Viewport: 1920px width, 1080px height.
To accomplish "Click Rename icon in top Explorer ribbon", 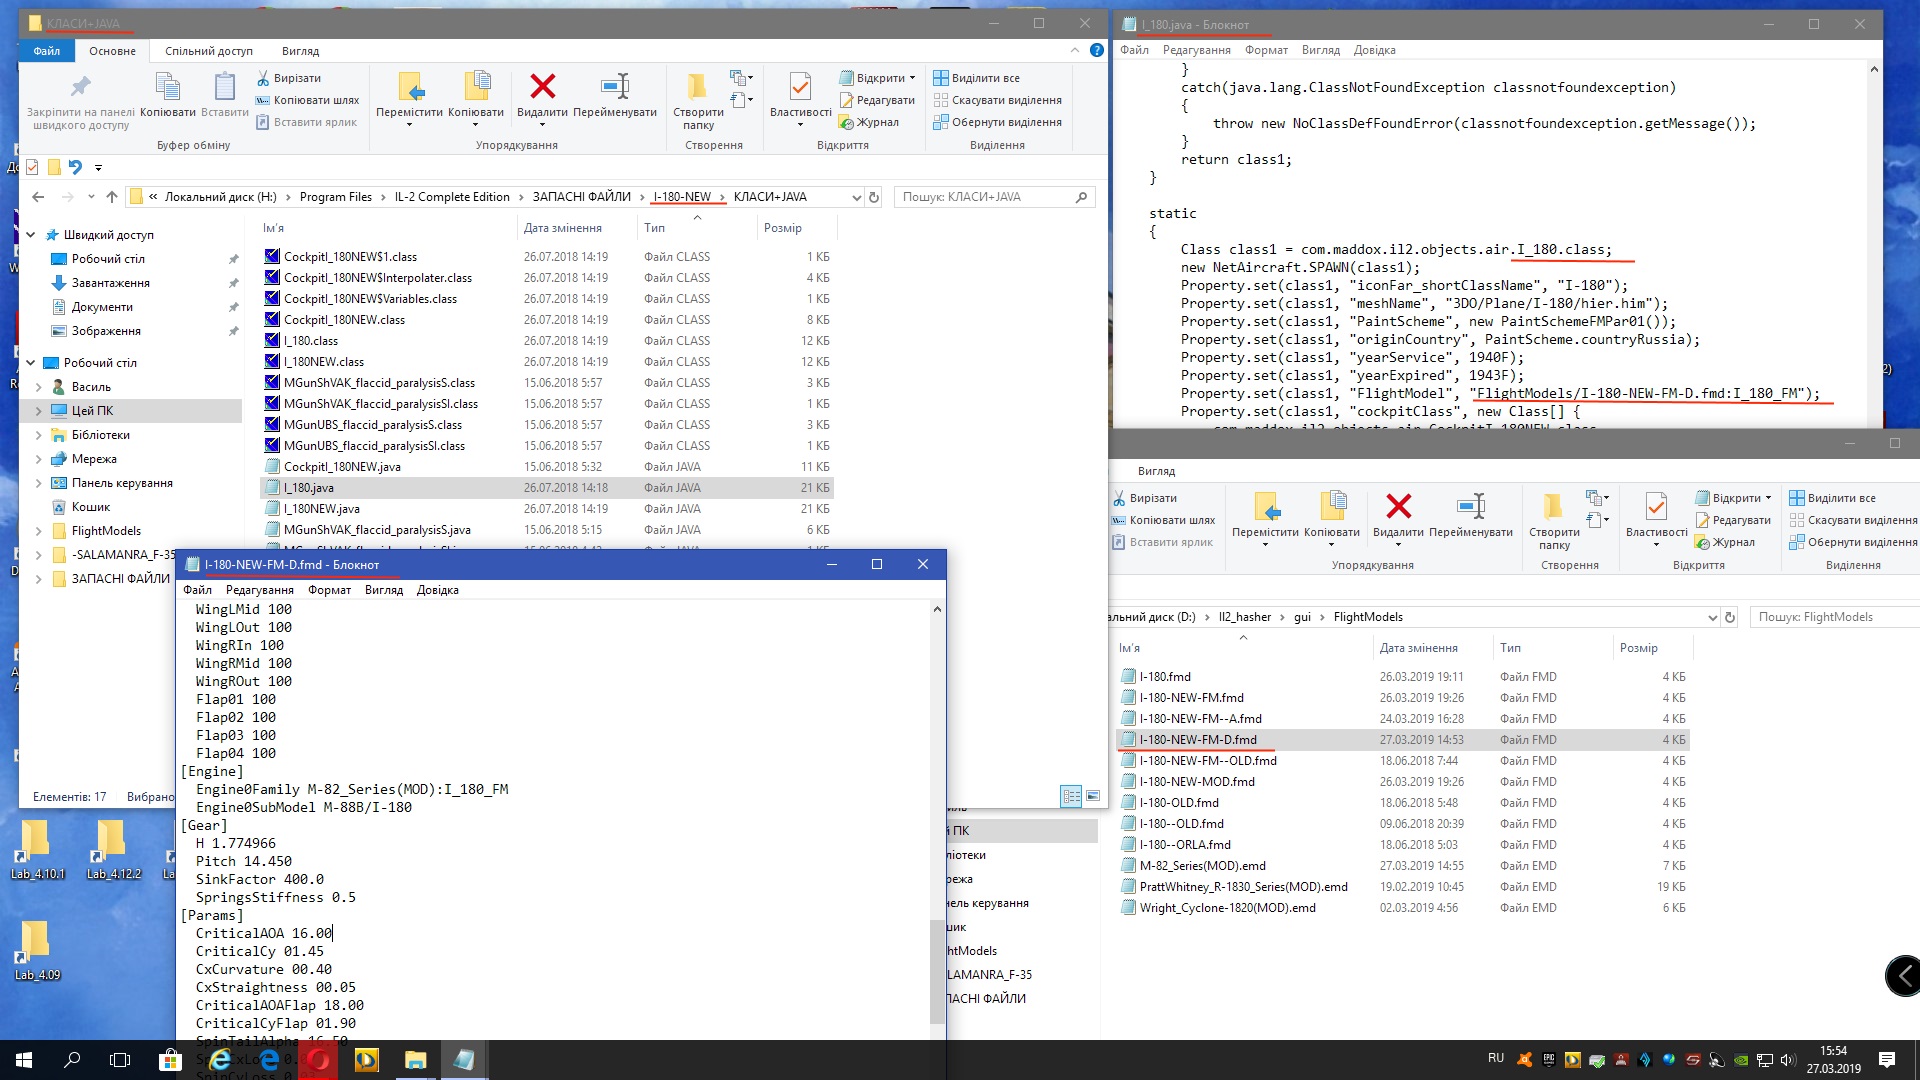I will coord(614,88).
